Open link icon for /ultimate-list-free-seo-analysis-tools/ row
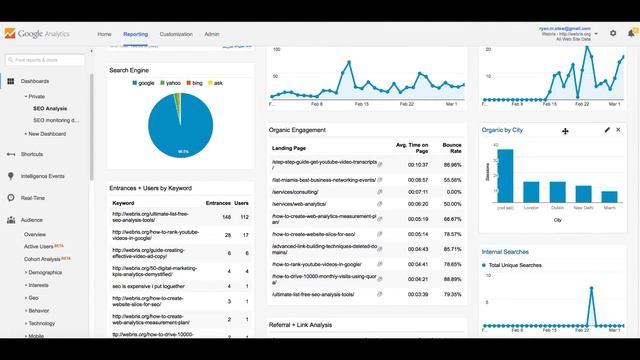 (x=380, y=294)
